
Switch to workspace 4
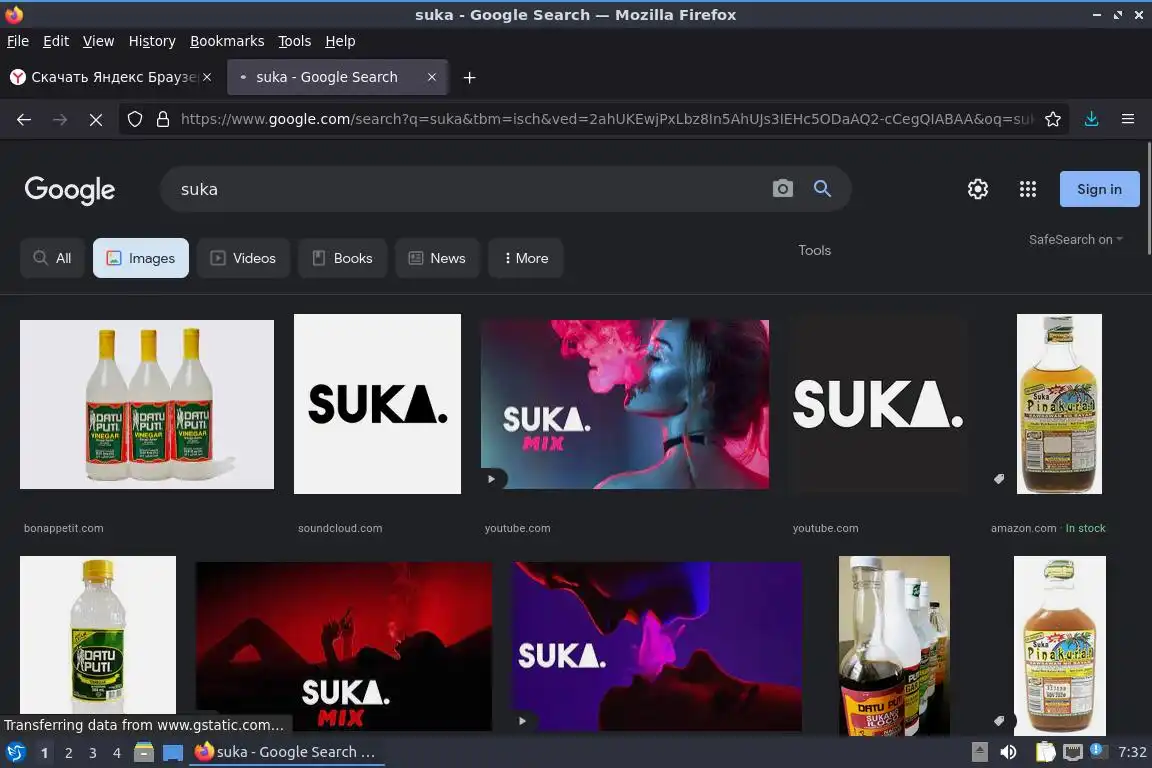click(117, 753)
